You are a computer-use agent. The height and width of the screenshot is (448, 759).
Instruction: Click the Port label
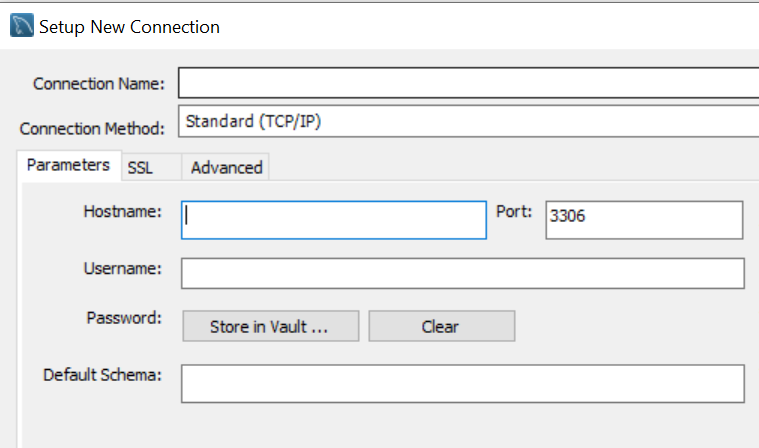(x=515, y=212)
